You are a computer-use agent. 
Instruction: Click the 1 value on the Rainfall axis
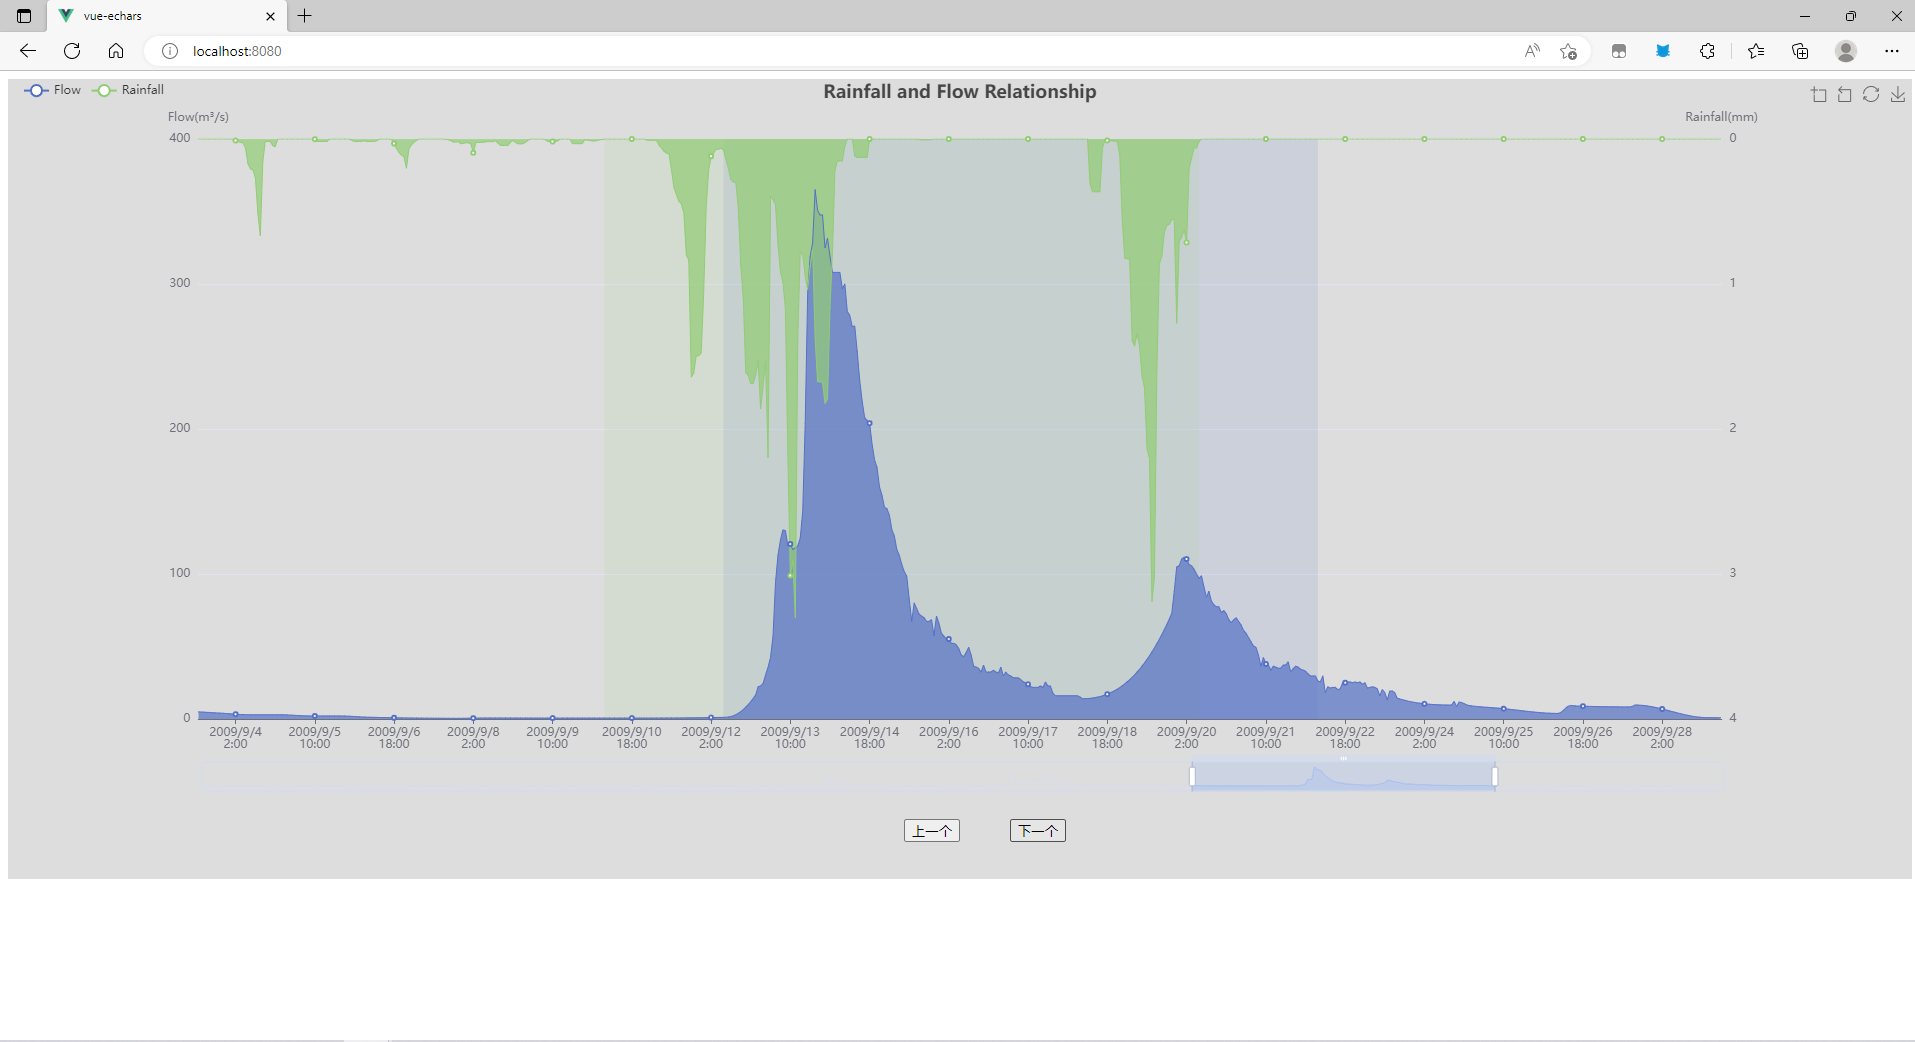[1733, 283]
